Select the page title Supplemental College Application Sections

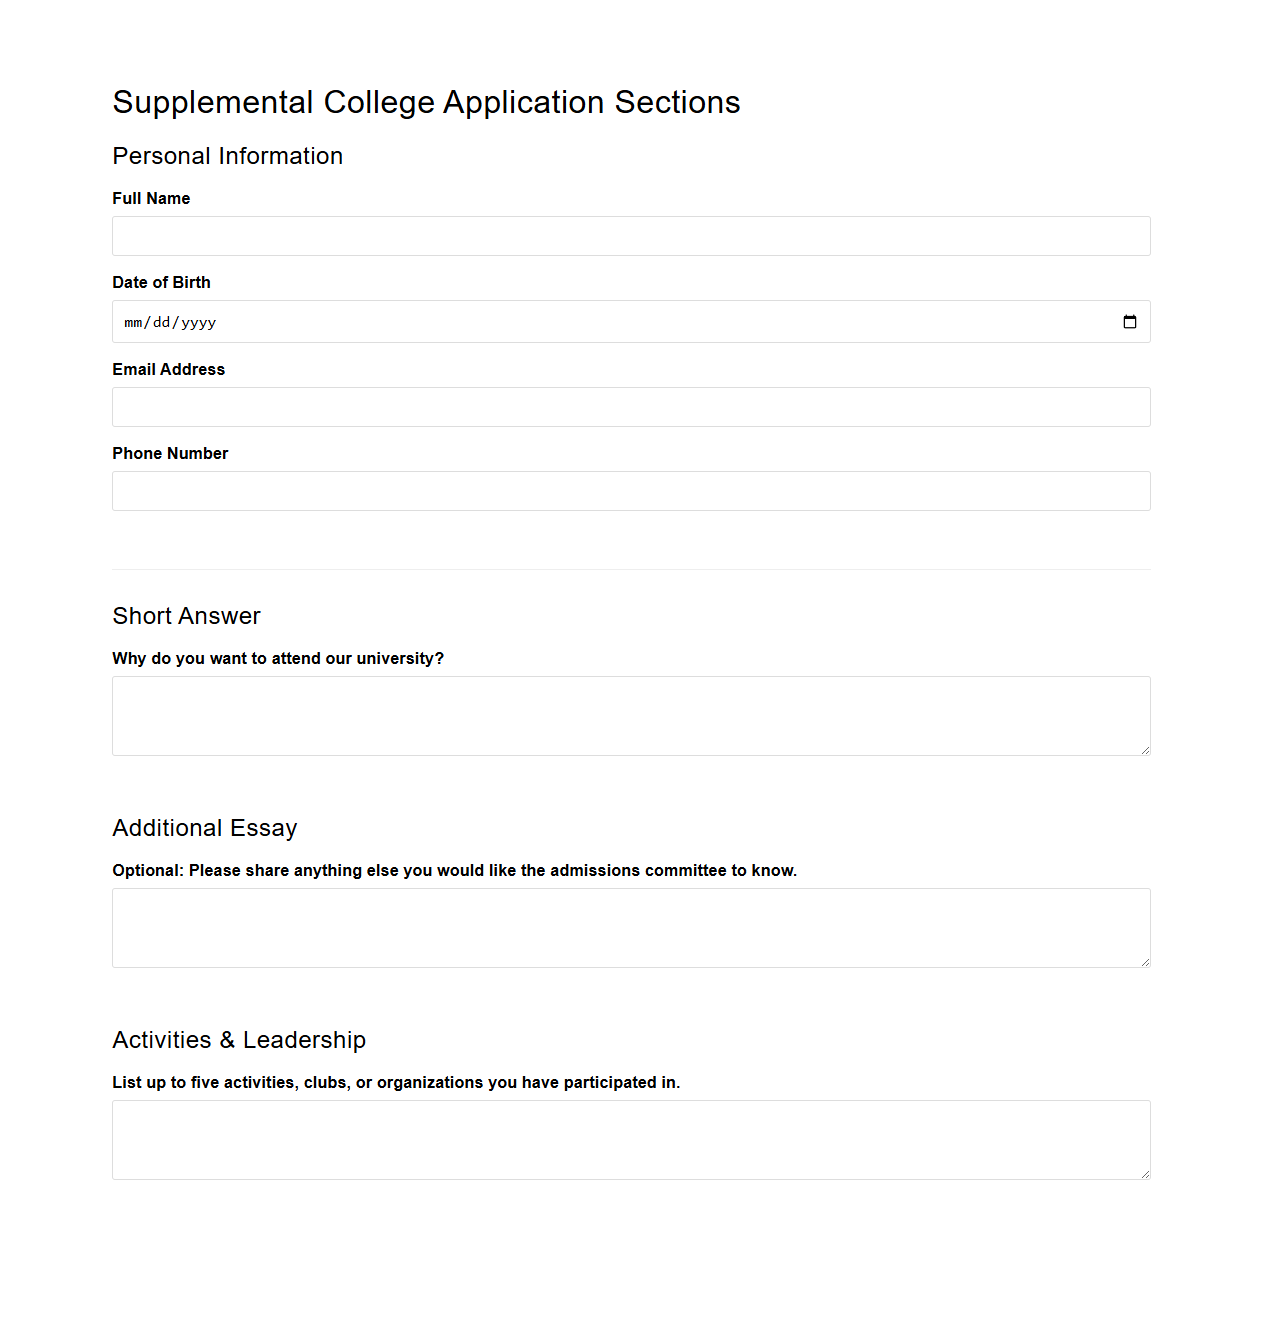[x=427, y=102]
